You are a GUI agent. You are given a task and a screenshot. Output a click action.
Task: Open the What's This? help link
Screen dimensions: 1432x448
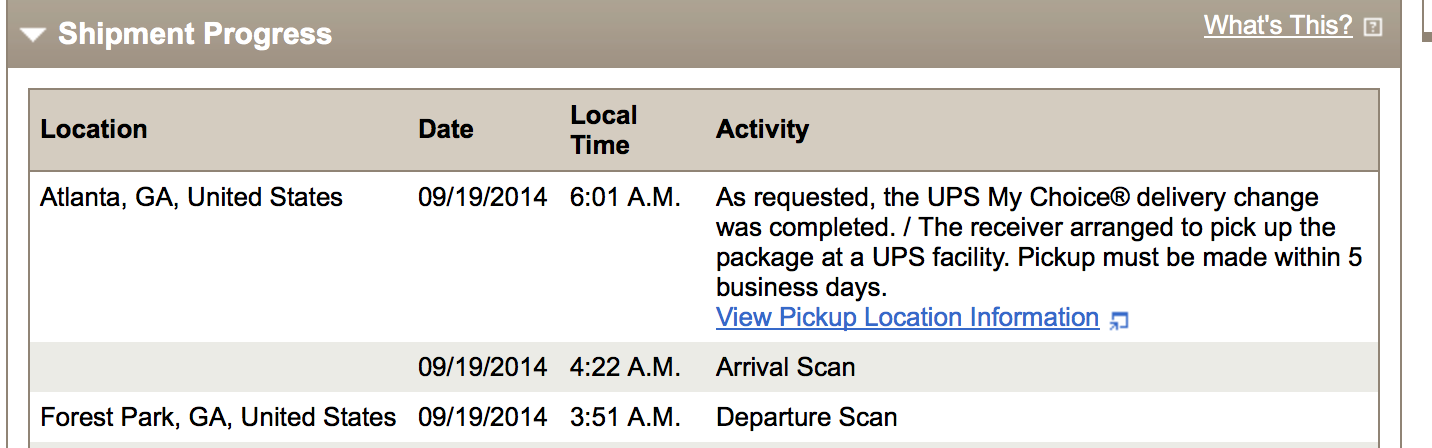[x=1277, y=26]
